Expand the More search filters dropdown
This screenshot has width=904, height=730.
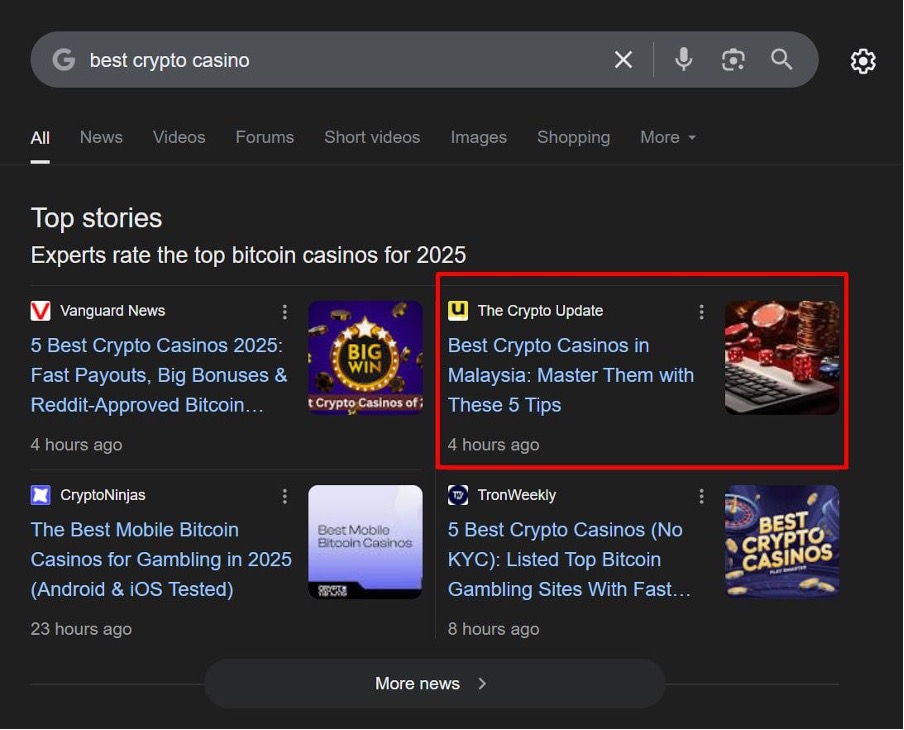668,137
